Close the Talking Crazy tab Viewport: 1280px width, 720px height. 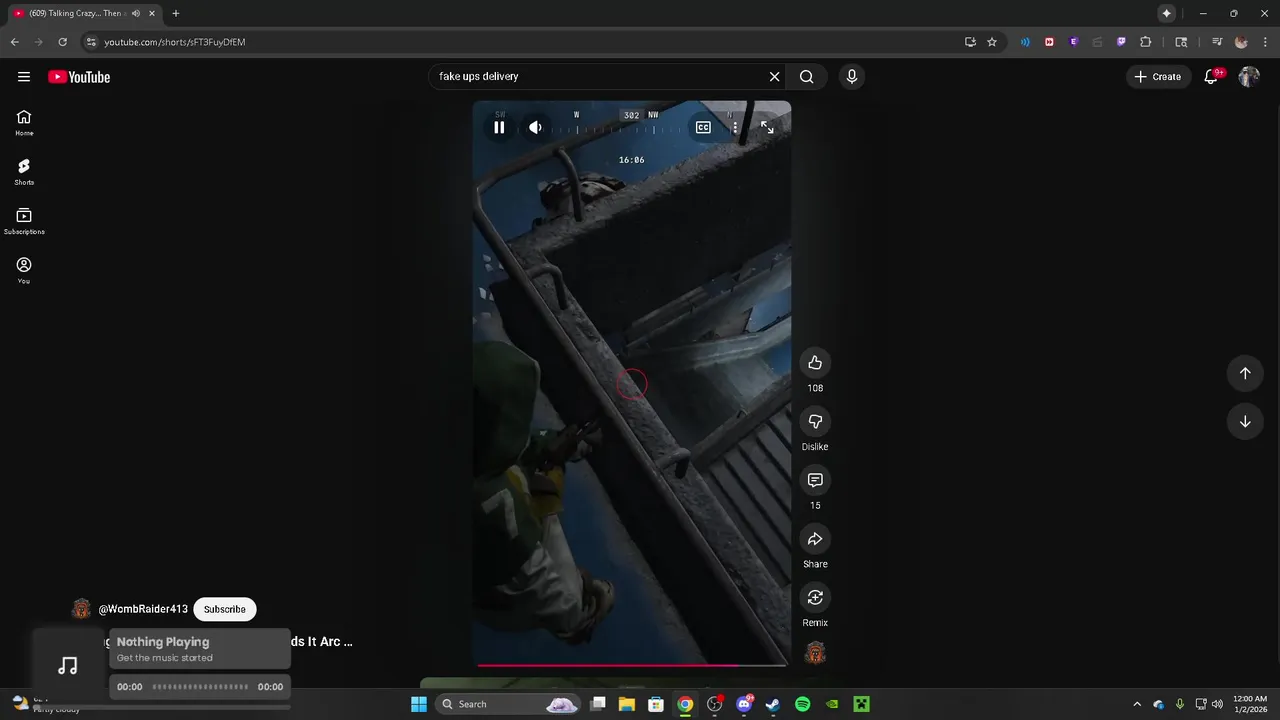[x=152, y=13]
